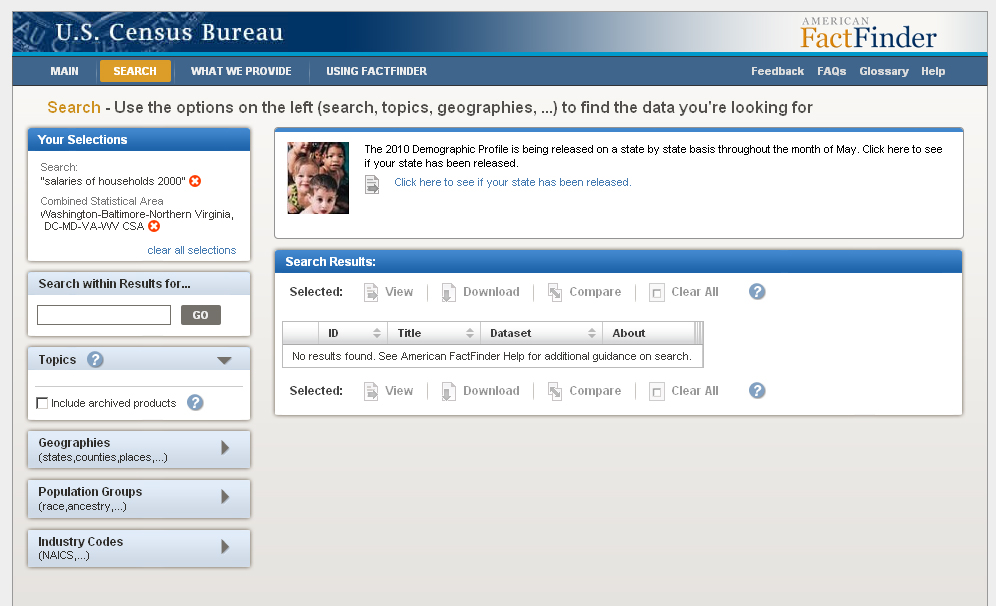Click the bottom View label
This screenshot has width=996, height=606.
click(x=399, y=391)
